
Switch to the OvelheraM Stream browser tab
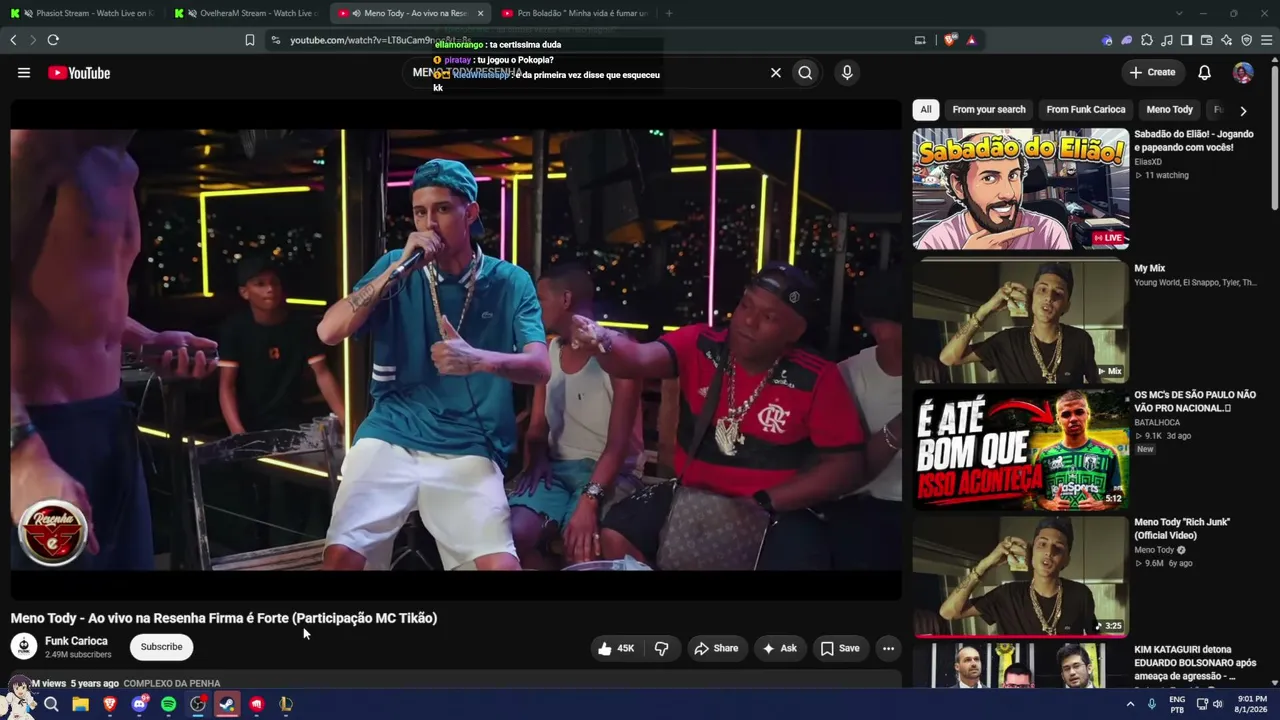246,13
